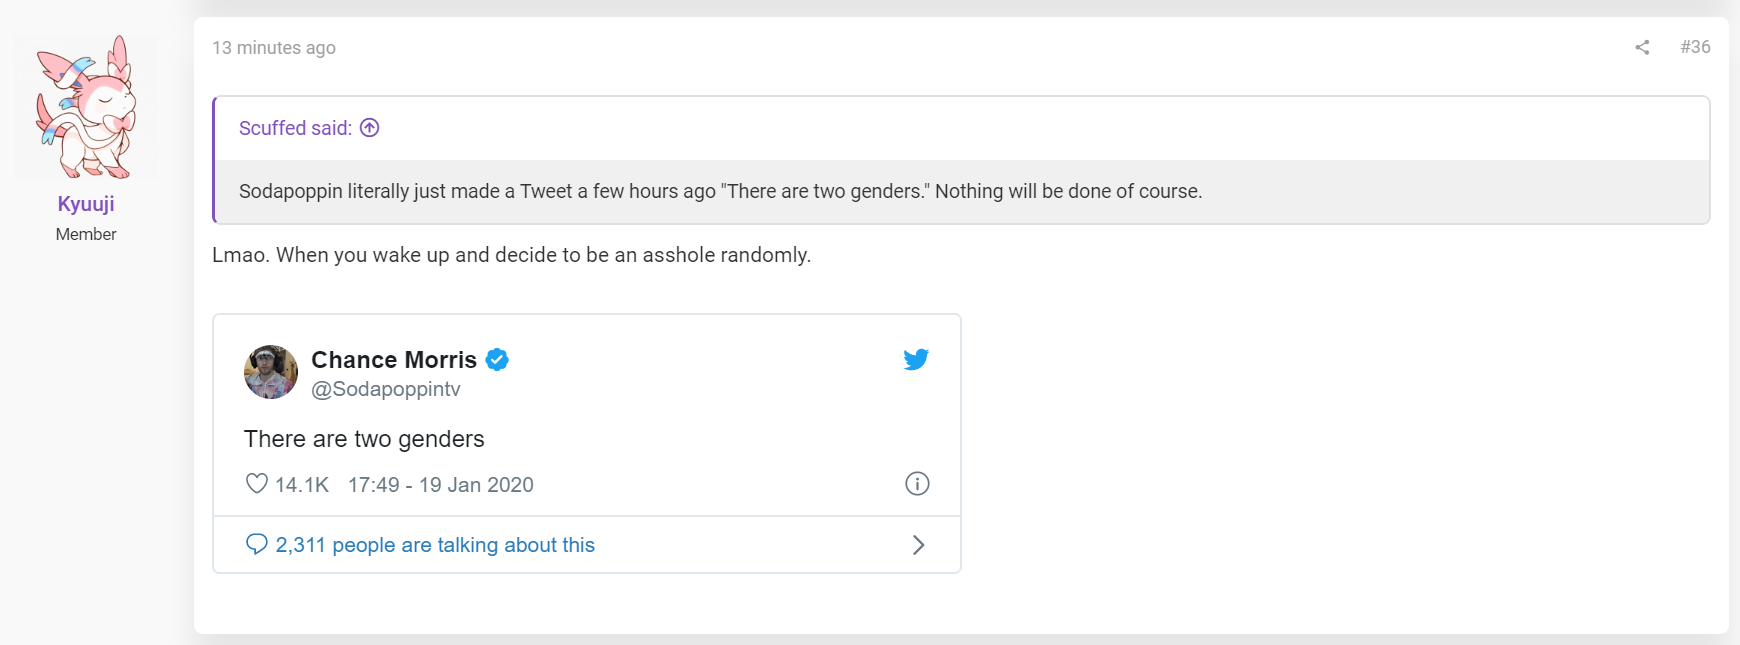Open the Chance Morris Twitter profile name
The width and height of the screenshot is (1740, 645).
(394, 360)
